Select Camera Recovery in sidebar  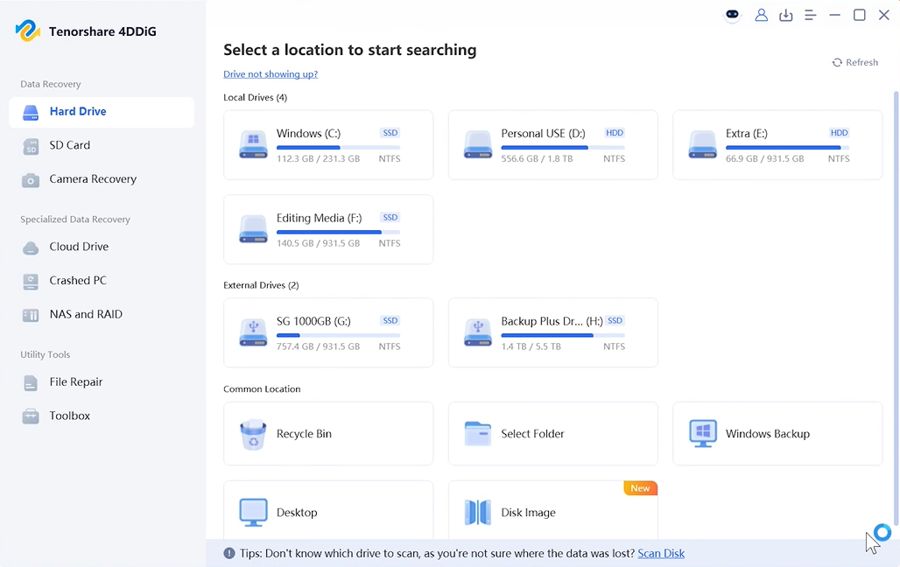click(x=102, y=180)
